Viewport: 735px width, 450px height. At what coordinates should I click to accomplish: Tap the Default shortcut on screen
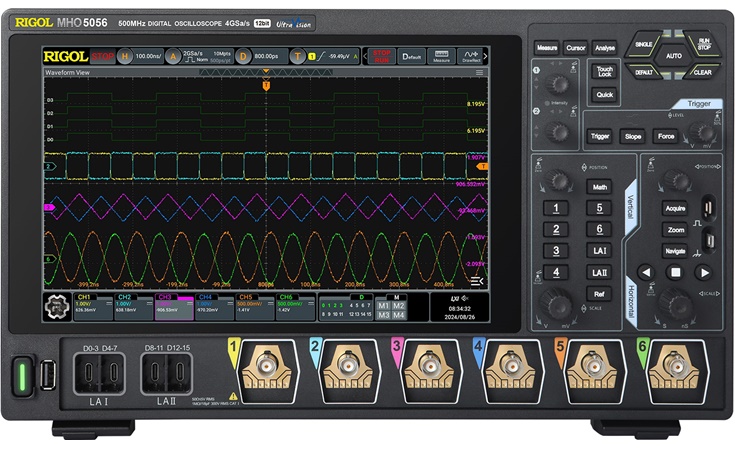point(412,56)
